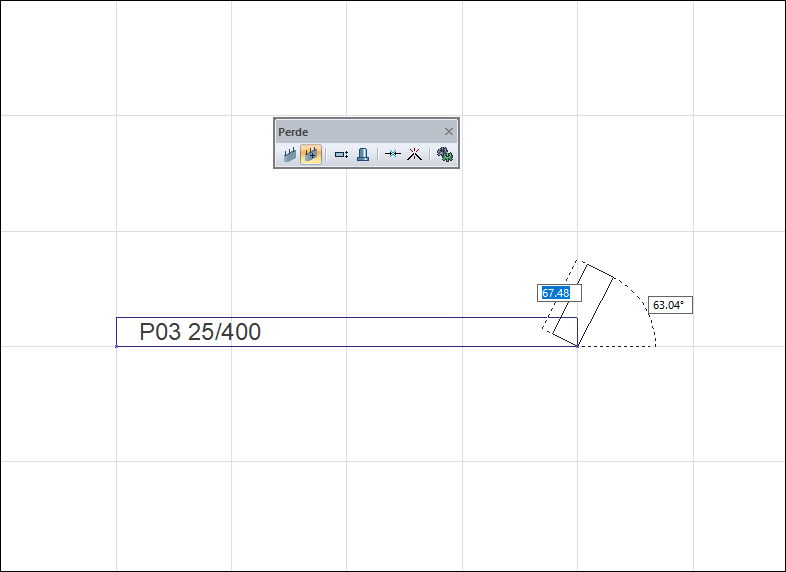
Task: Enable the converging arrows snap icon
Action: pyautogui.click(x=392, y=154)
